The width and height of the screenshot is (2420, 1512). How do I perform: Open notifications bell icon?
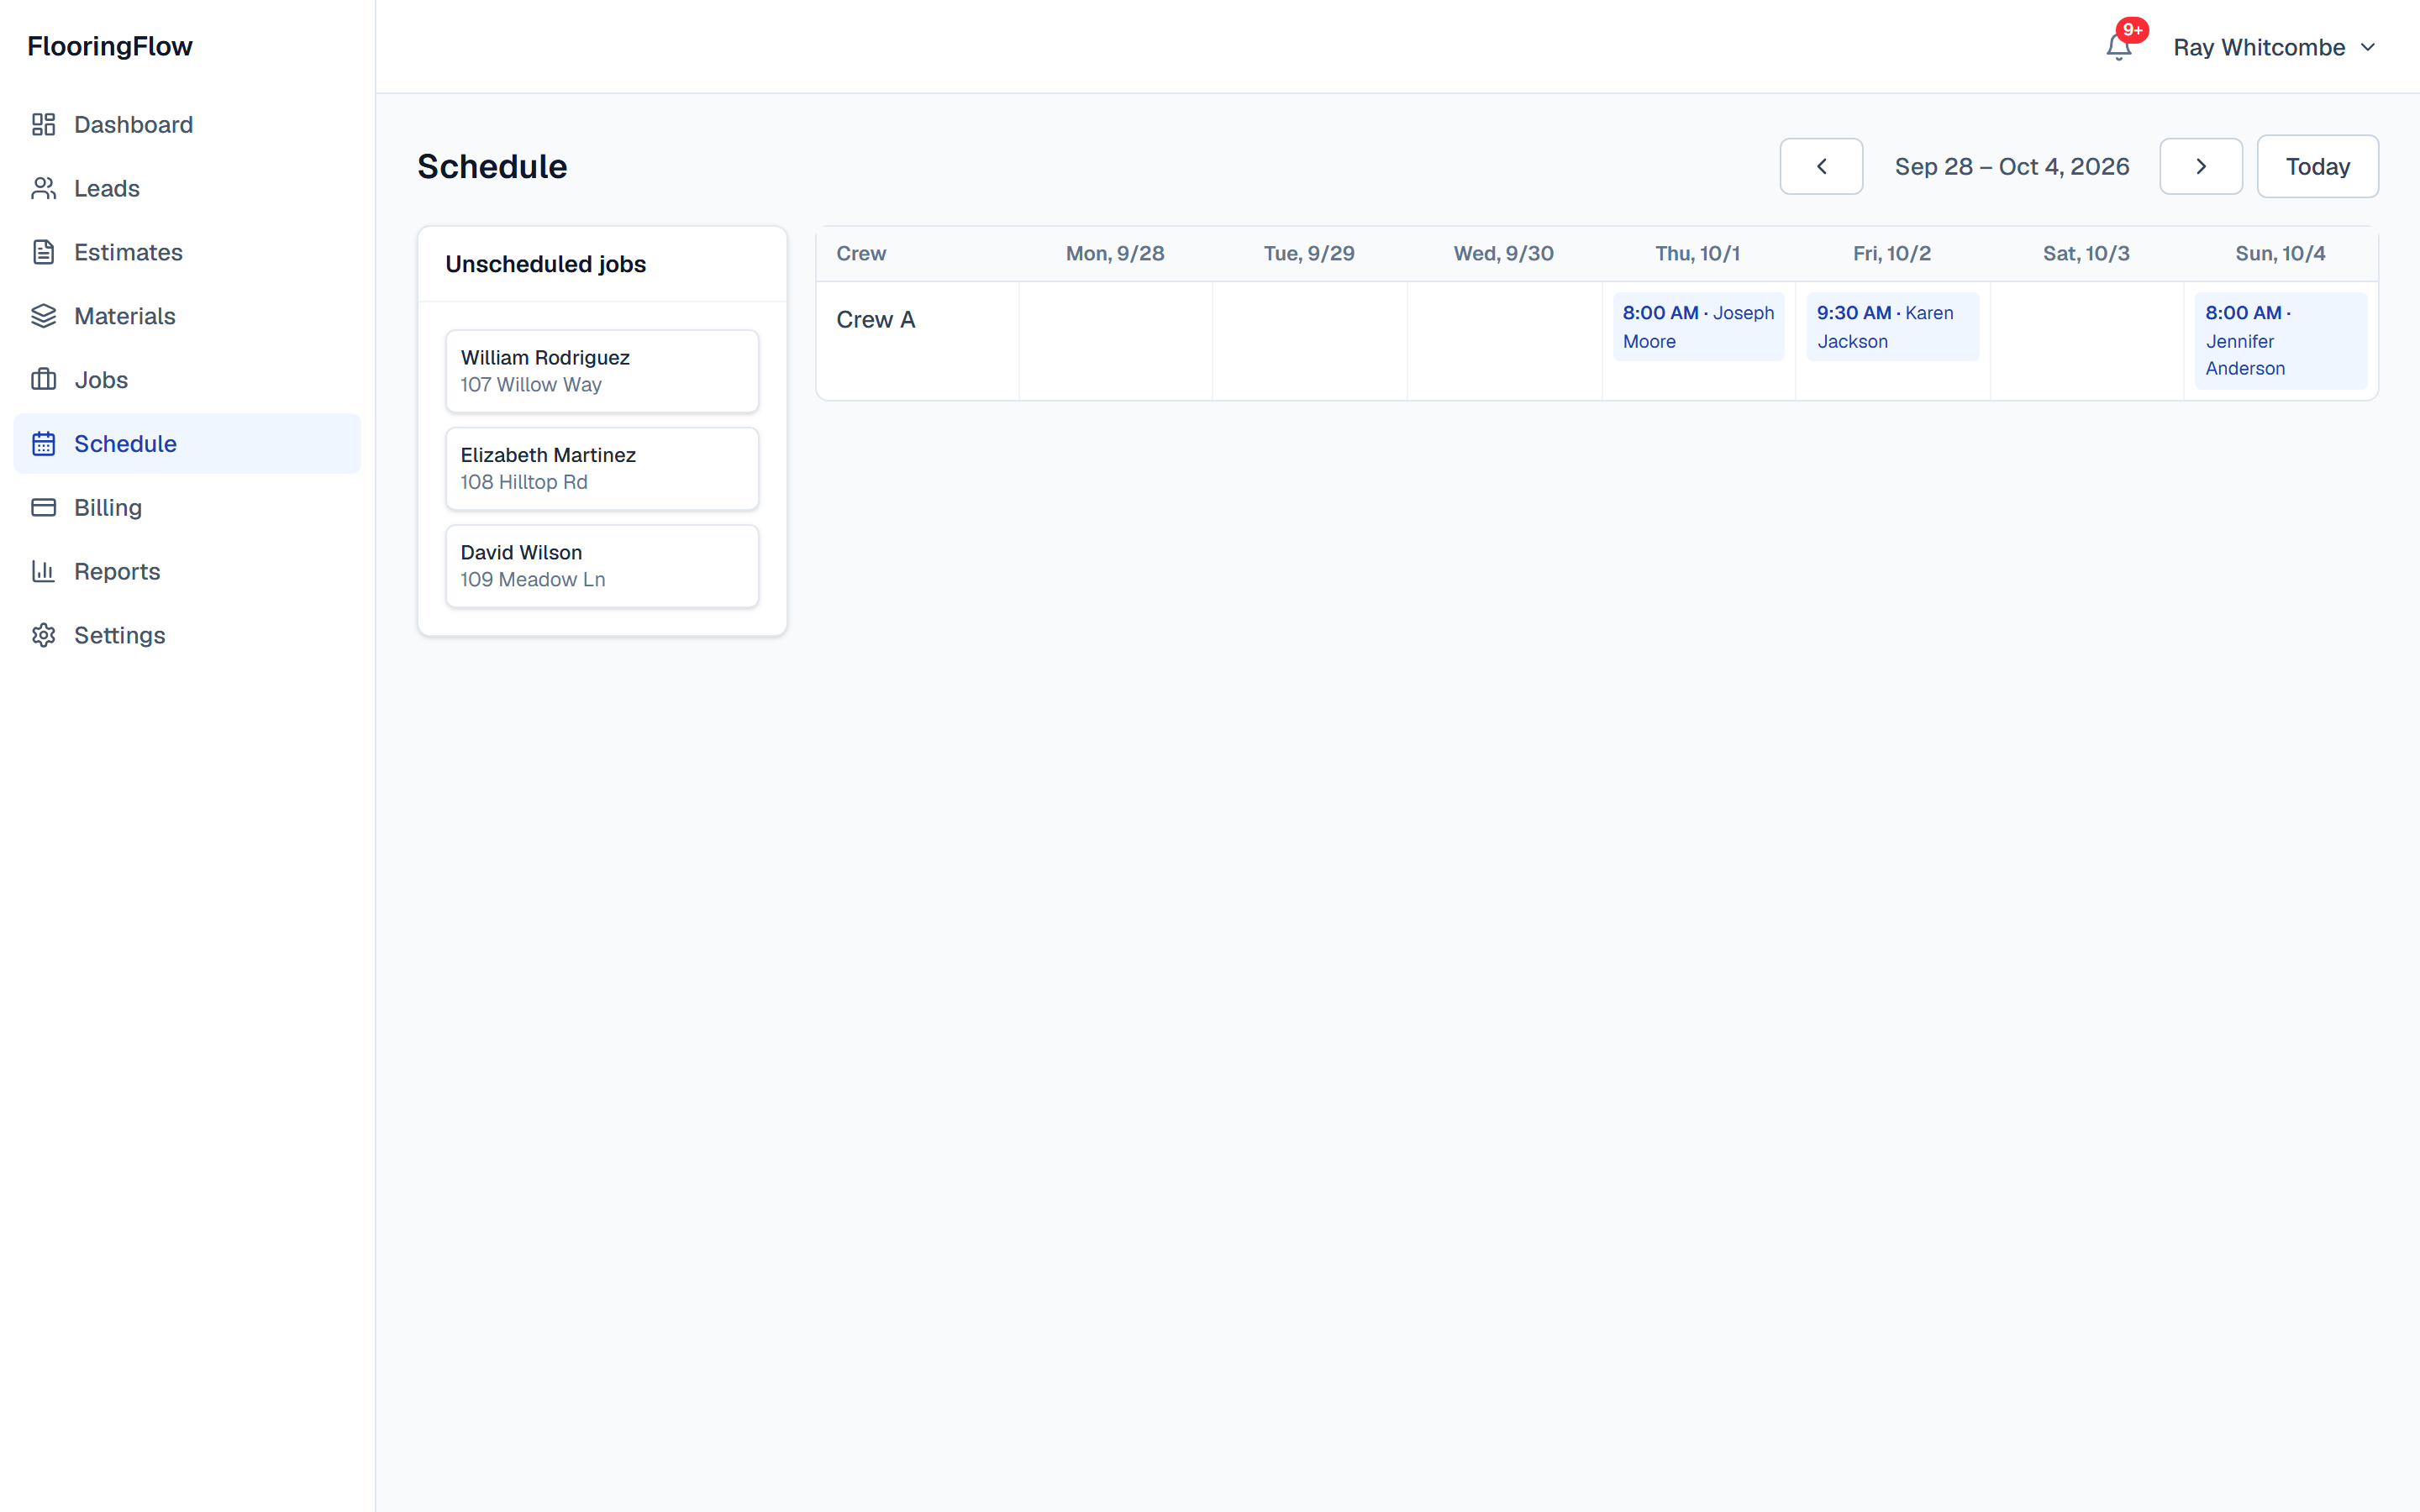tap(2118, 47)
